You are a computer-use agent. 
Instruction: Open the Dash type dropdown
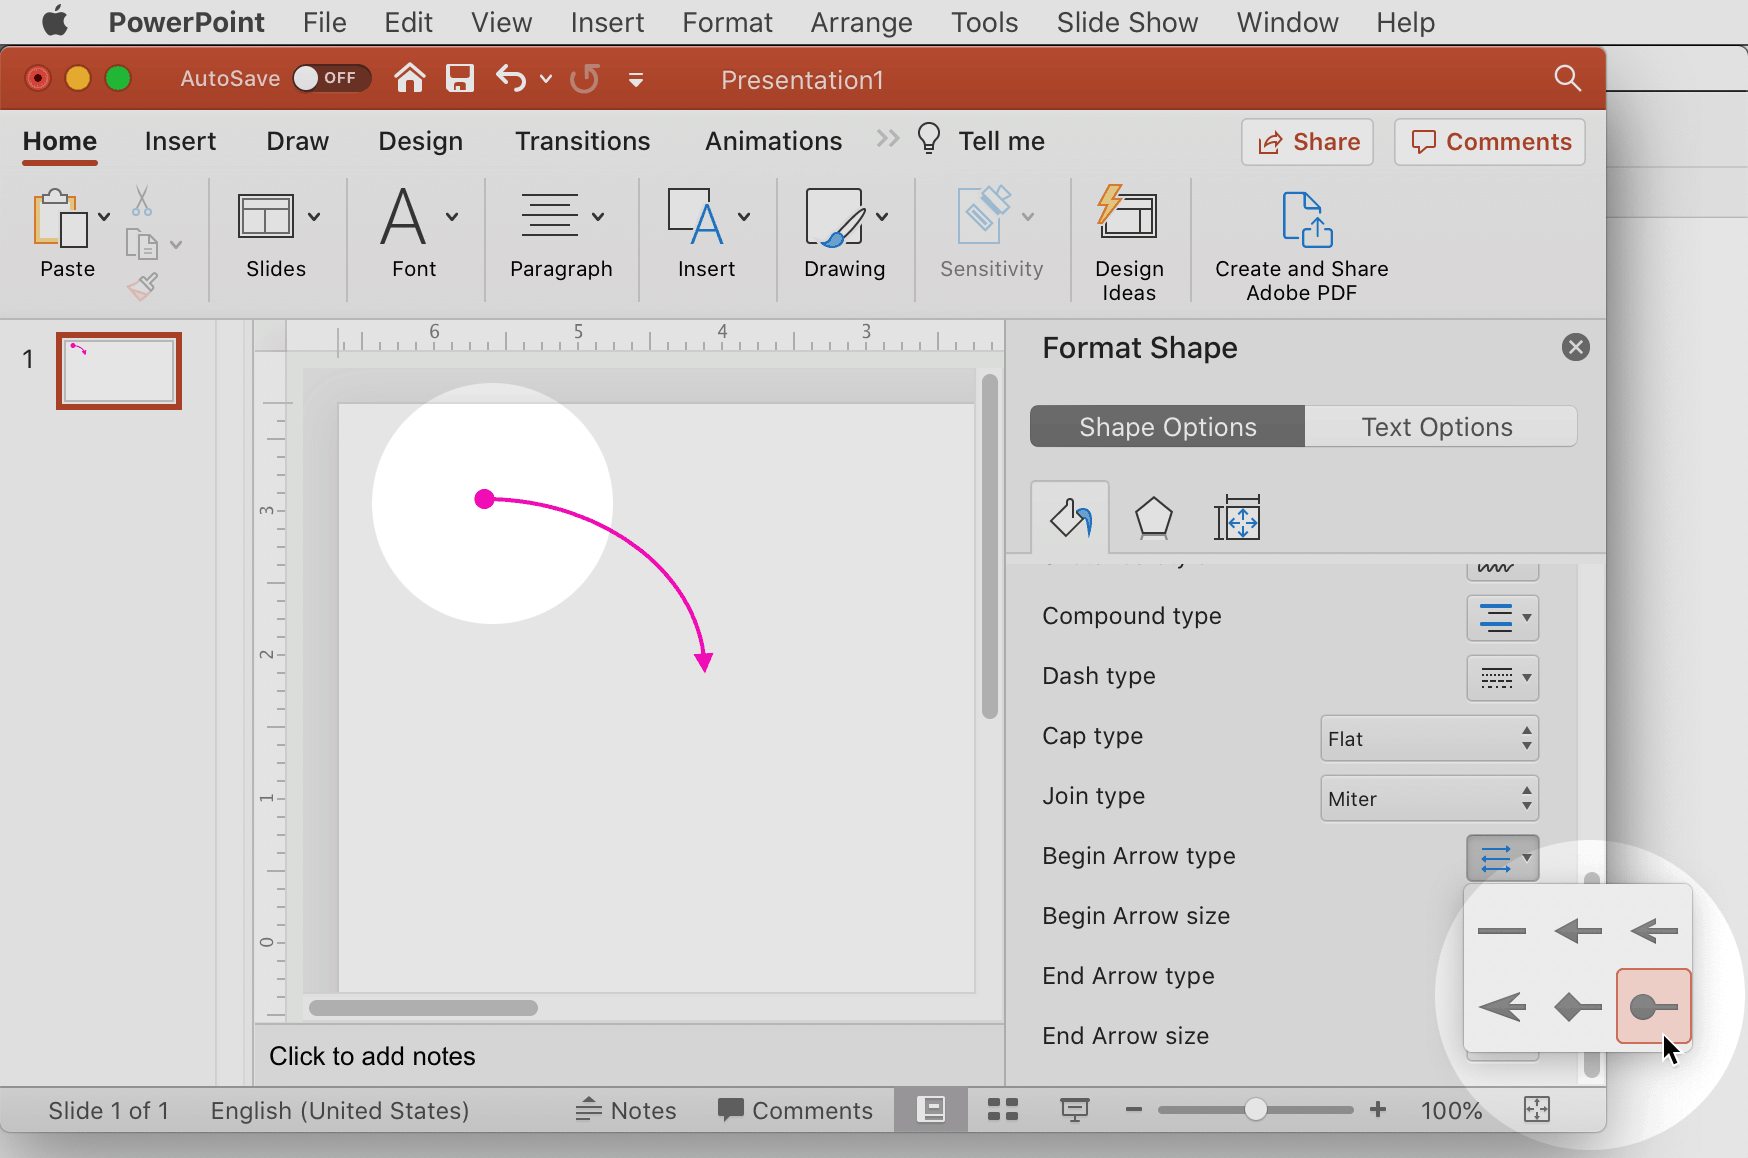1502,678
